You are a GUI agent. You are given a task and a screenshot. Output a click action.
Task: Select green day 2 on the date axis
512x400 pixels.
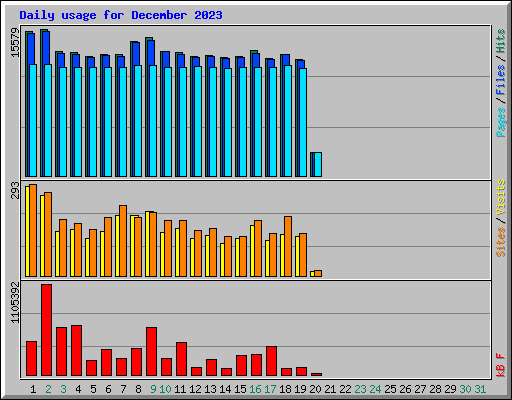48,389
